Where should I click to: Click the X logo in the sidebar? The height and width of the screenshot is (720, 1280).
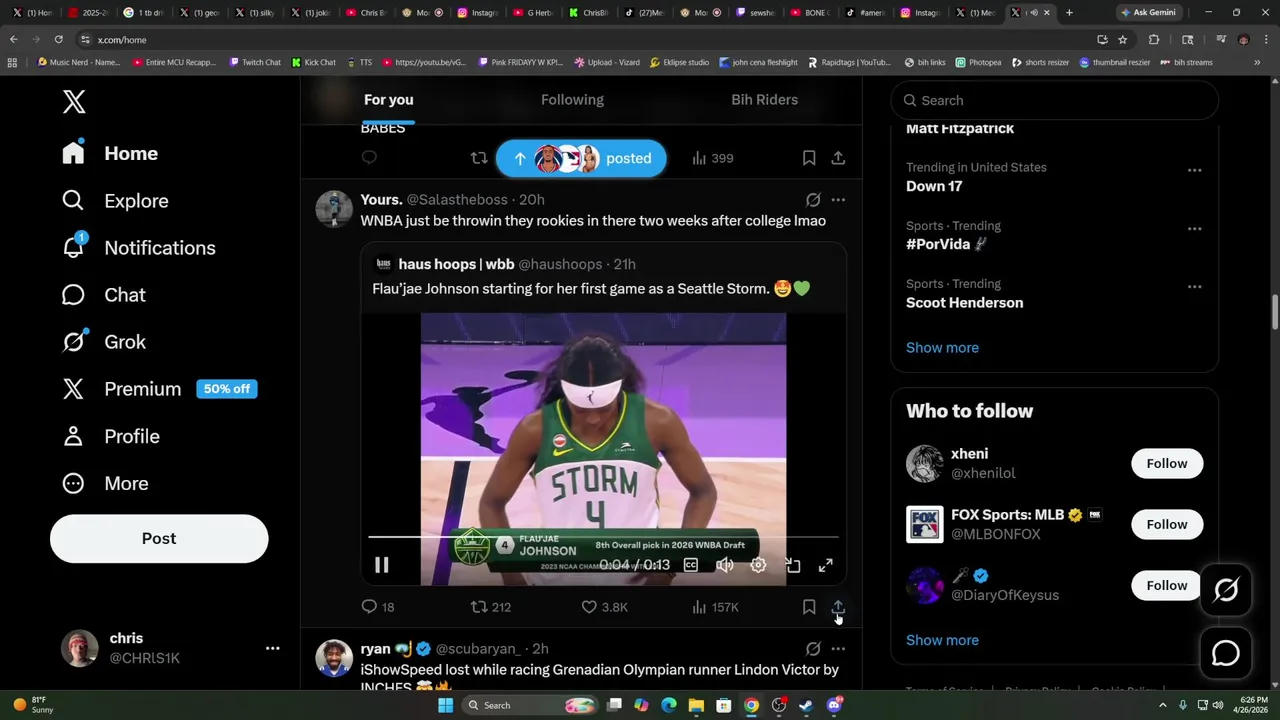tap(74, 101)
